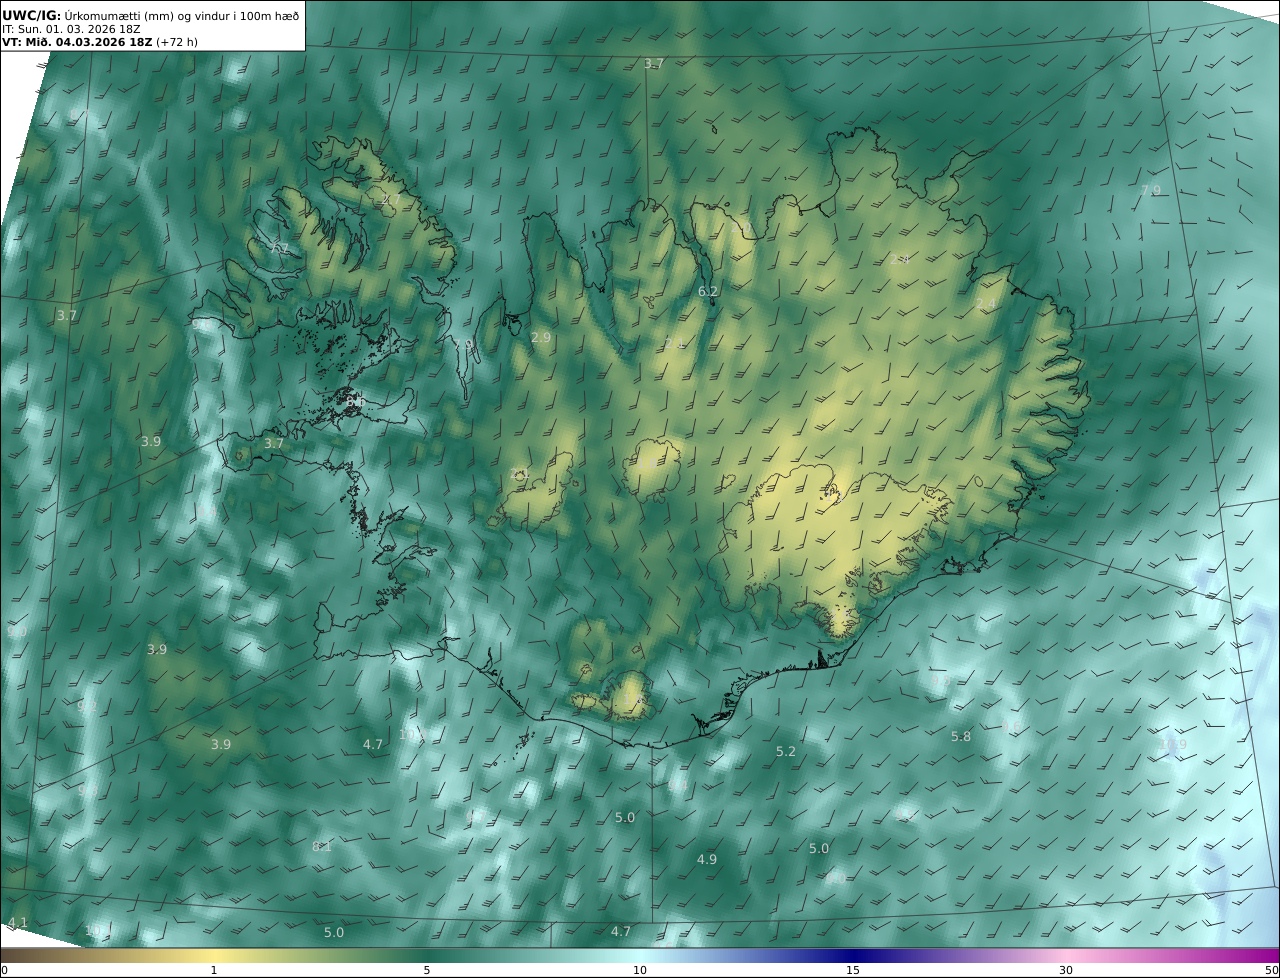Click the light pink colorbar segment above tick 30
This screenshot has height=978, width=1280.
pyautogui.click(x=1066, y=956)
